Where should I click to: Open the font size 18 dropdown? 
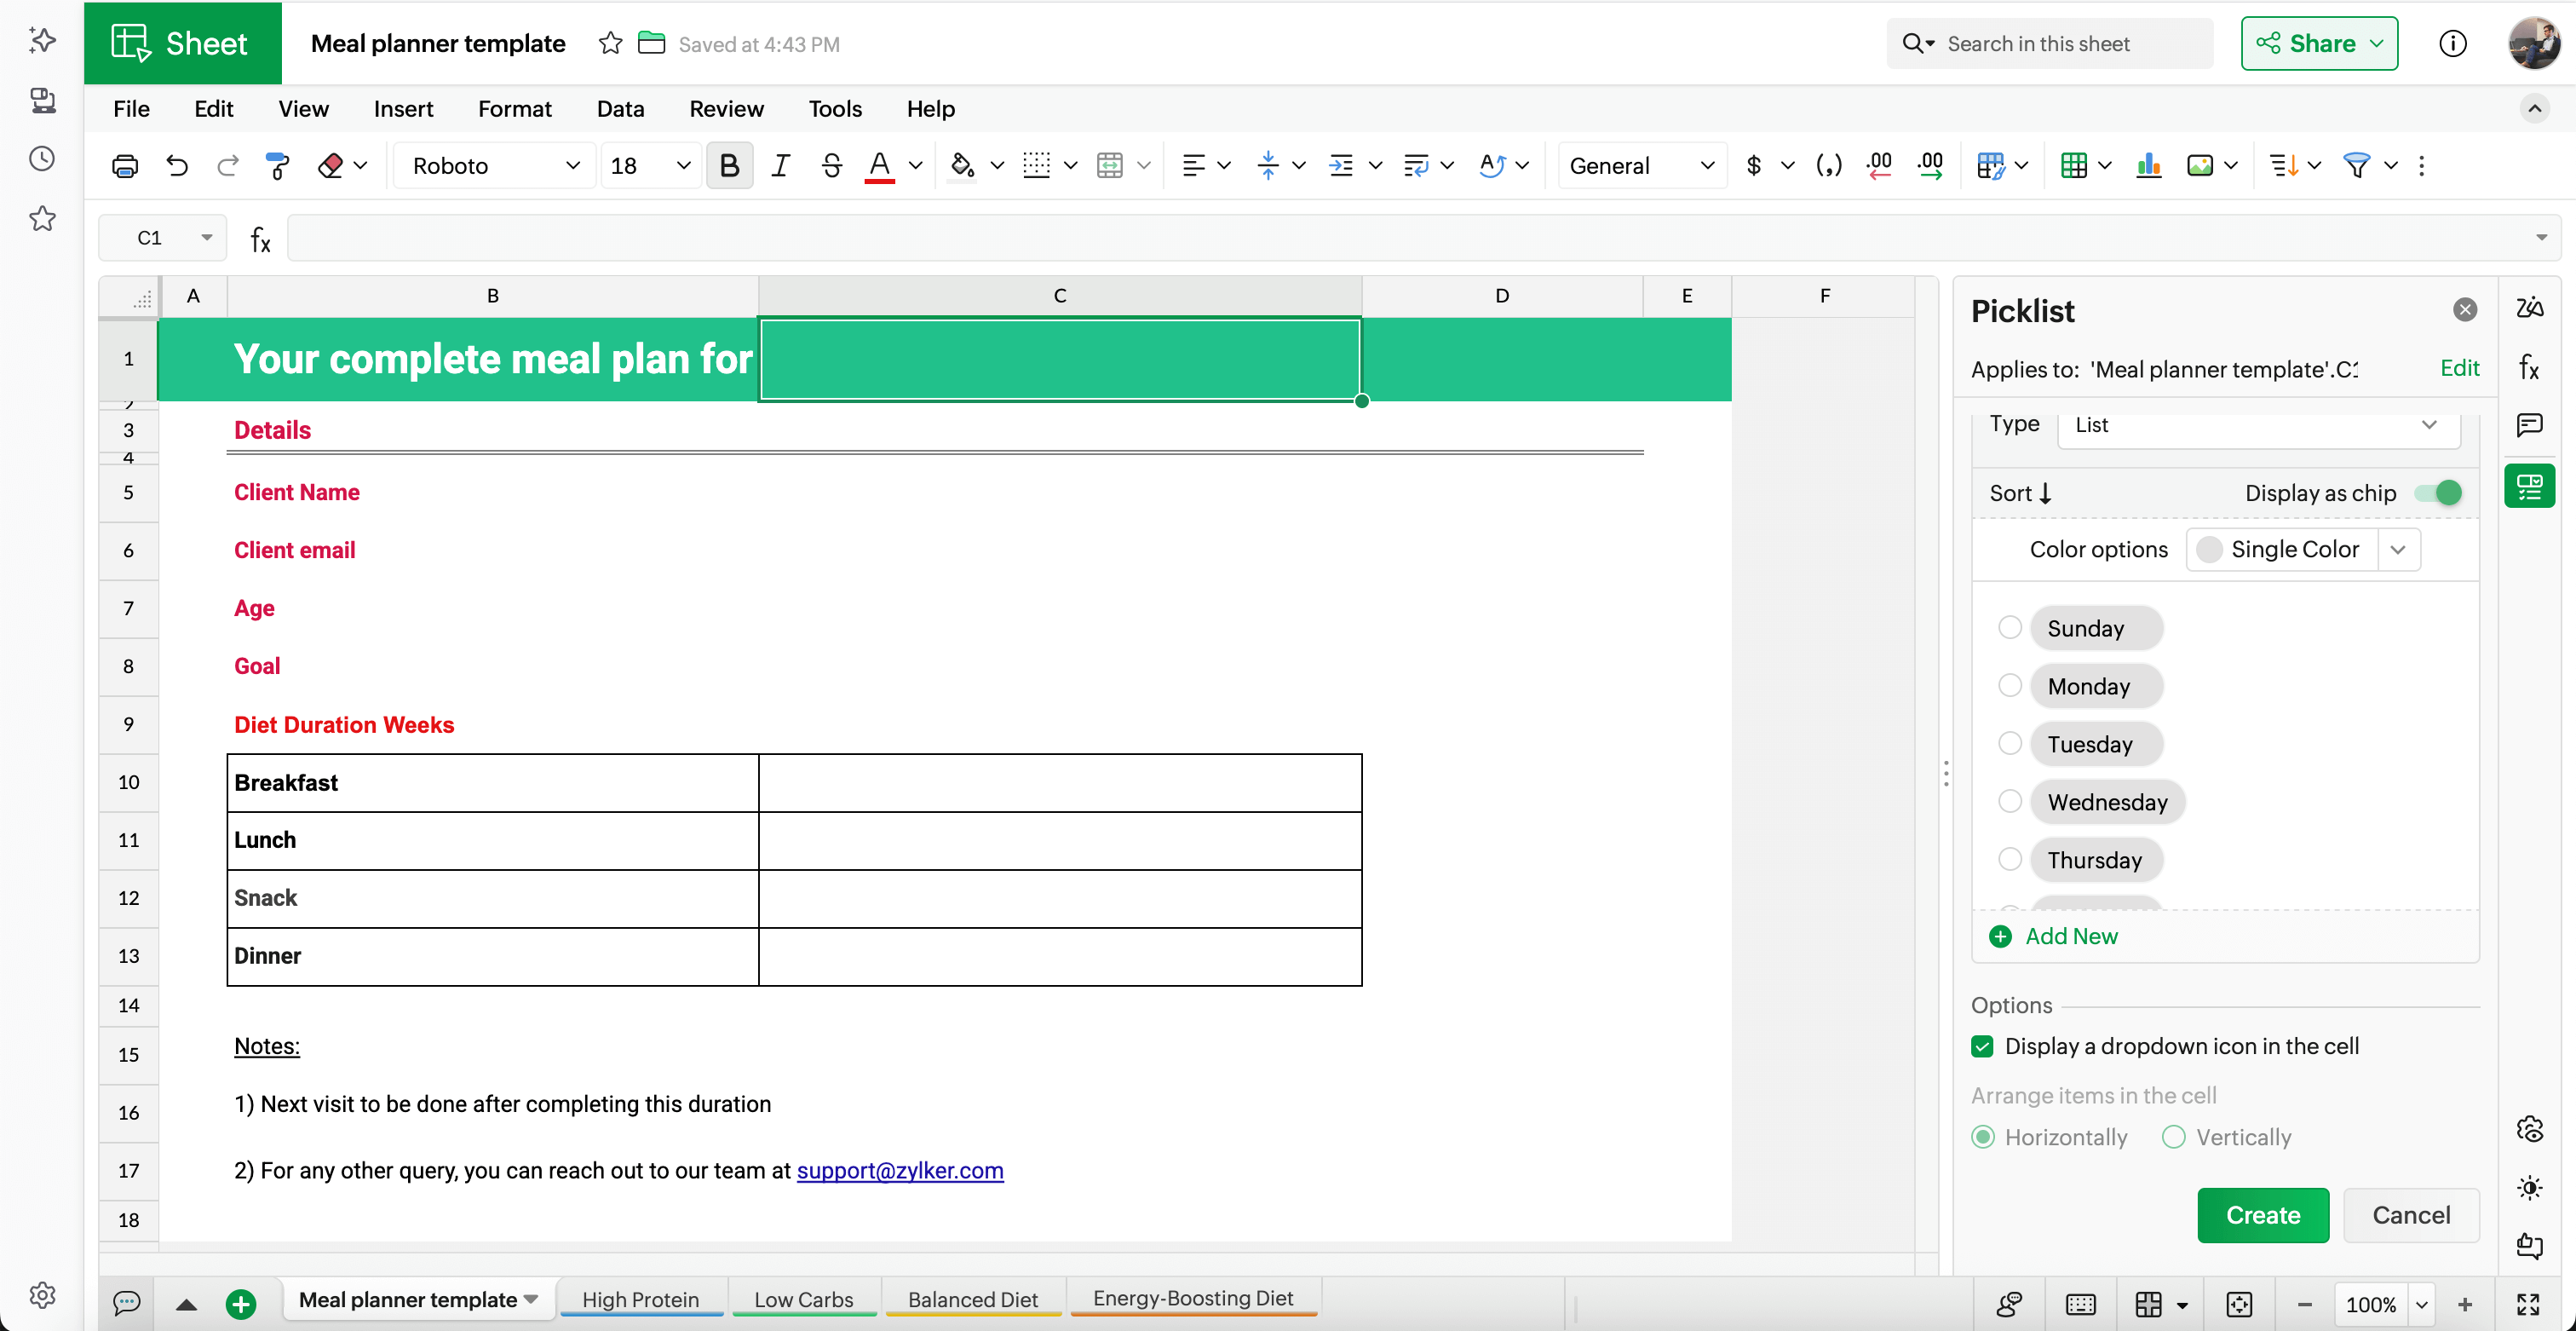coord(651,166)
